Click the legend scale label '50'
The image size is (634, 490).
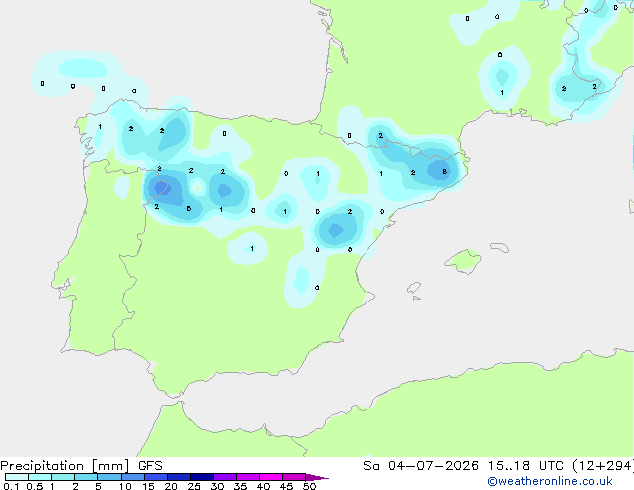click(309, 486)
